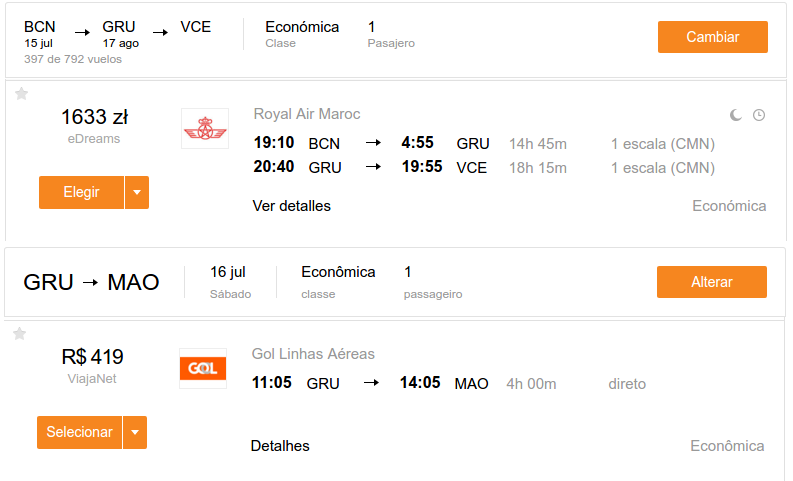Choose the 1633 zł flight with Elegir
The image size is (793, 481).
tap(81, 192)
